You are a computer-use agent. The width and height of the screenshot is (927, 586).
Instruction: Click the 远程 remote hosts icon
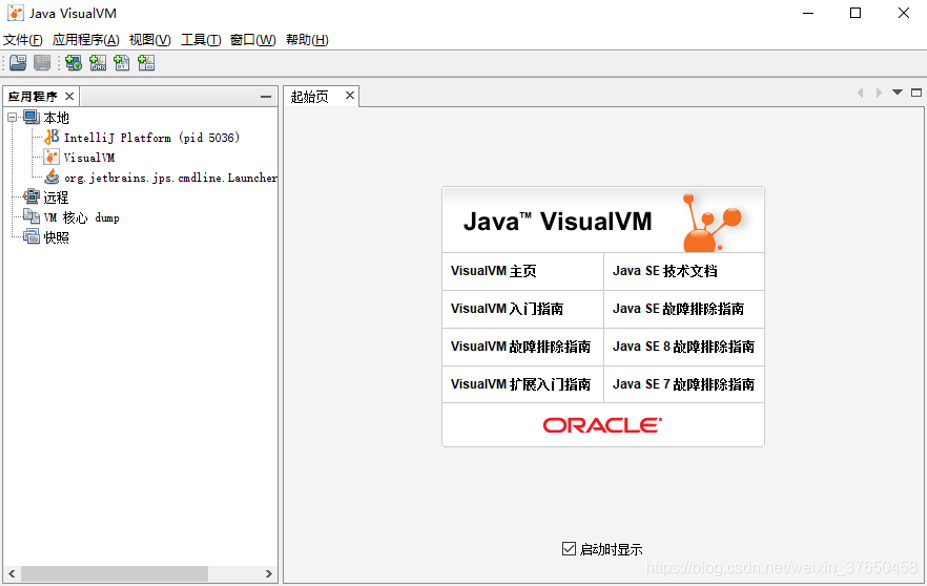[31, 197]
